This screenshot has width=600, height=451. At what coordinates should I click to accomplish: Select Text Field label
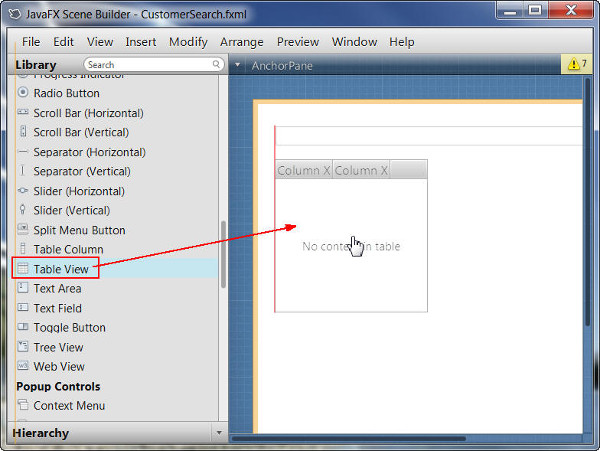tap(57, 308)
